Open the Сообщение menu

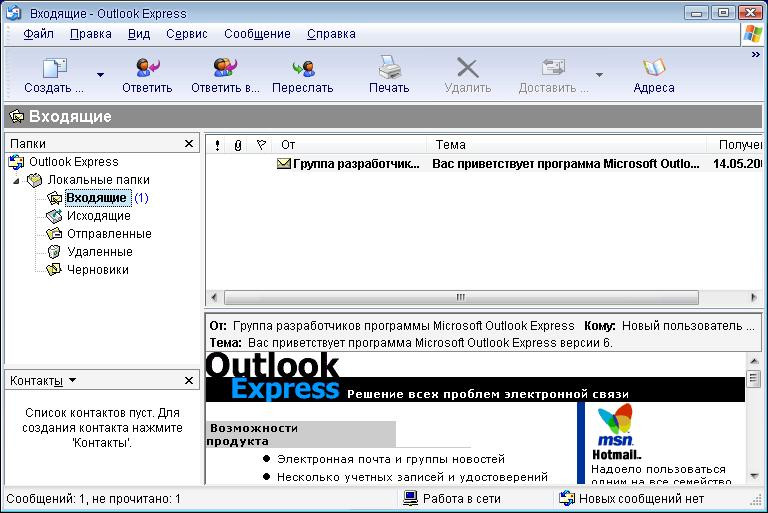257,33
